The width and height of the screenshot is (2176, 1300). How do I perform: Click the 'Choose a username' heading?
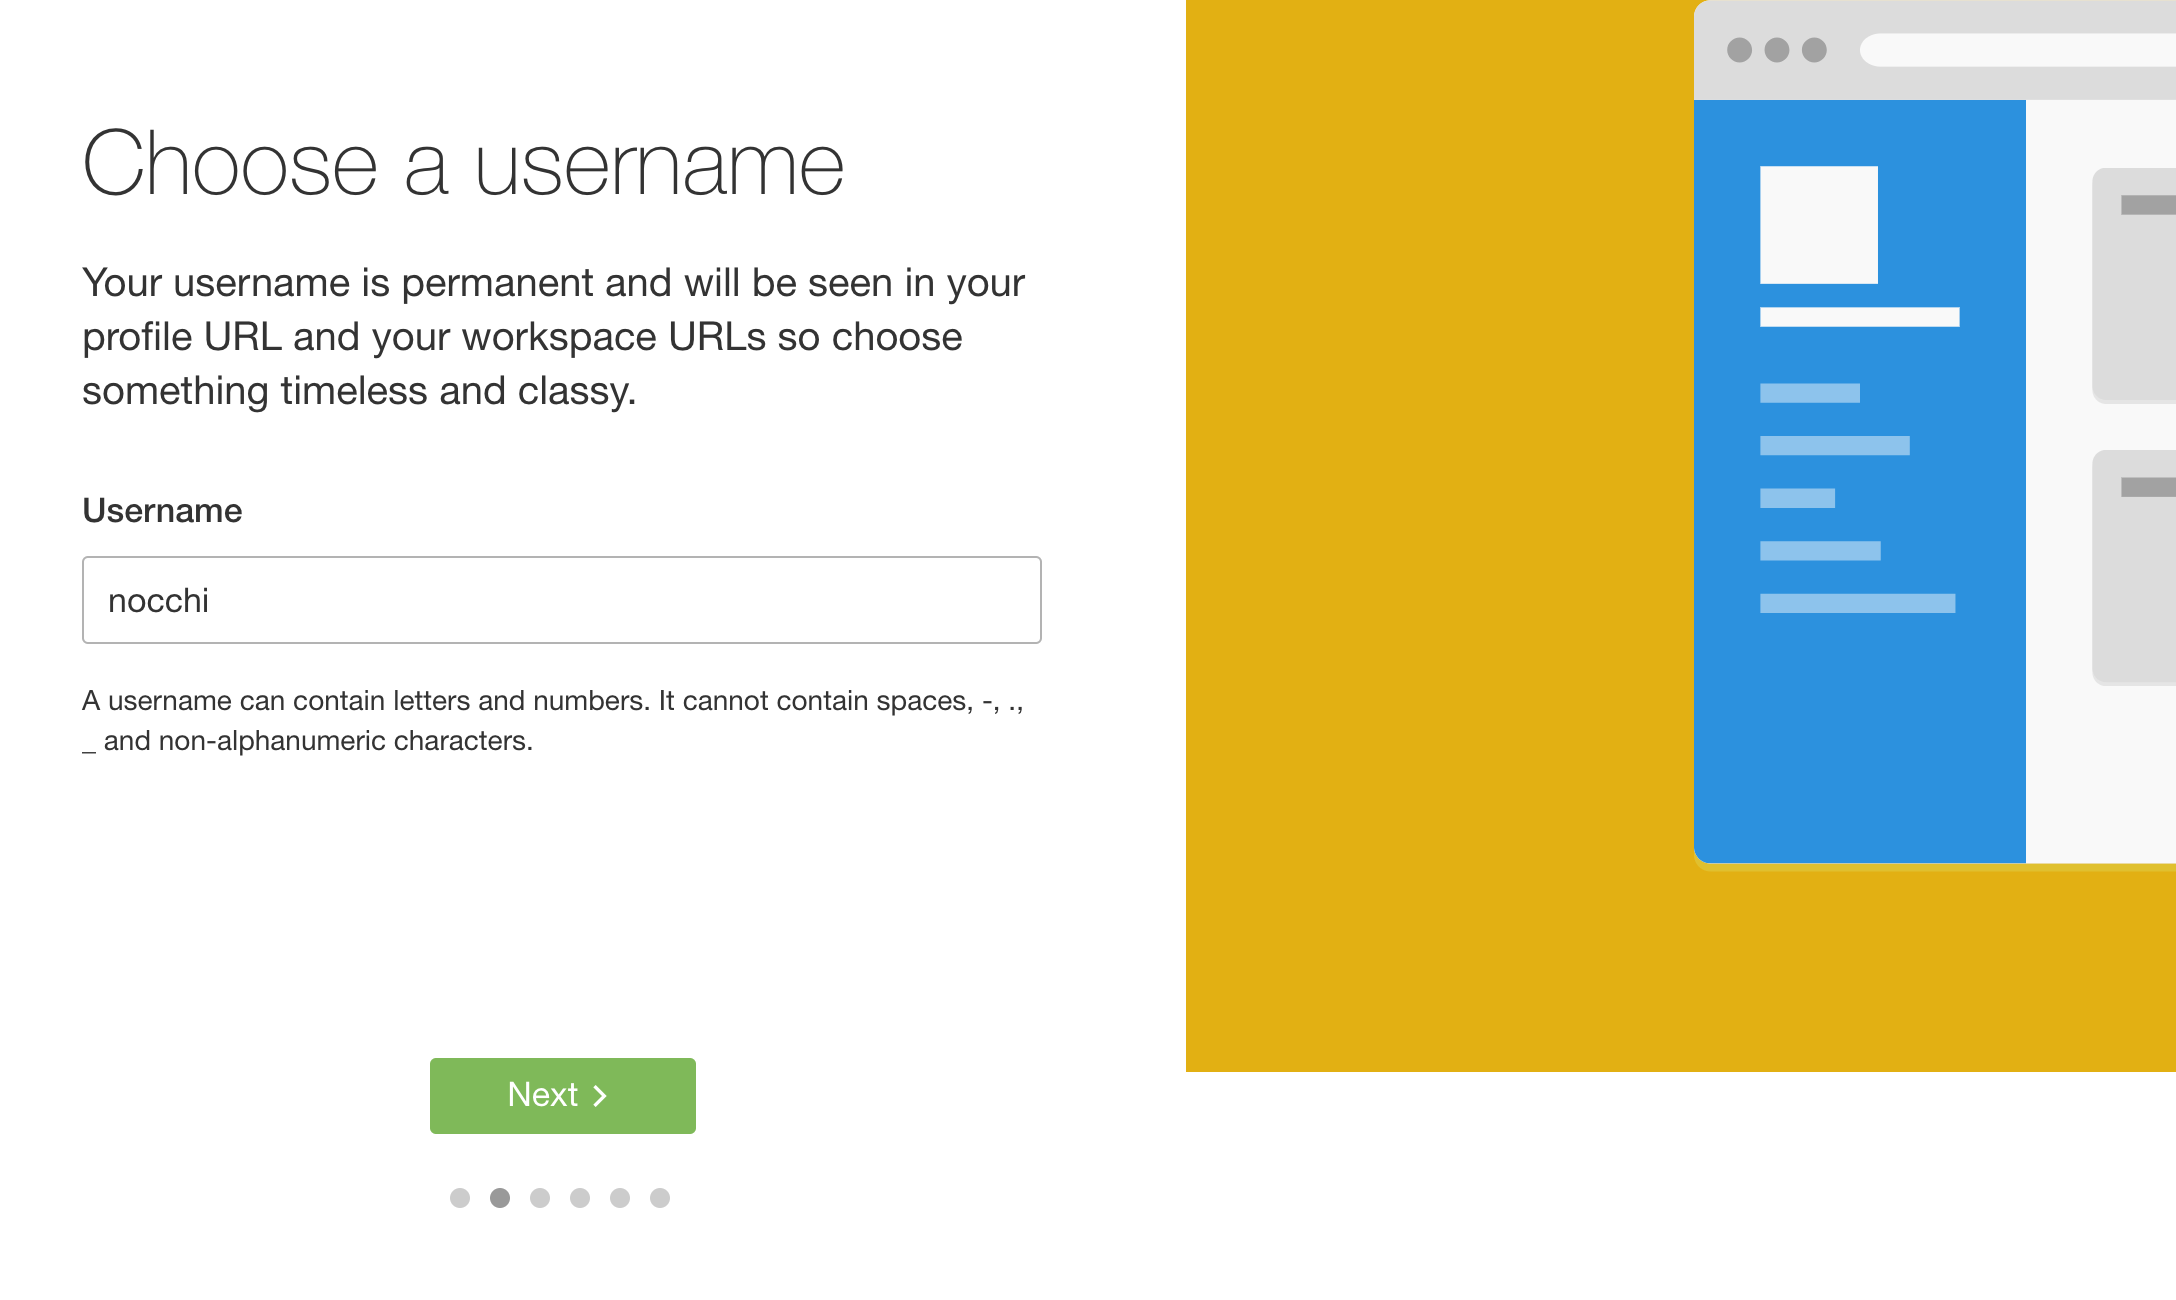pos(463,165)
